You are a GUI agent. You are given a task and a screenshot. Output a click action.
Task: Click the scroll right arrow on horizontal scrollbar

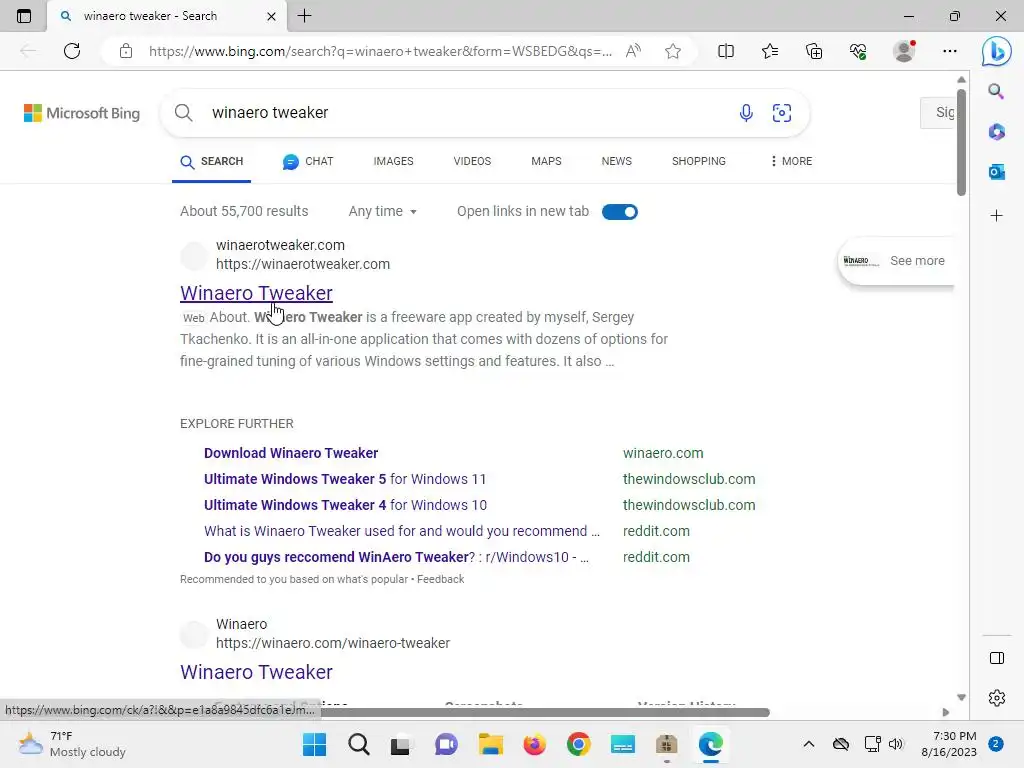pos(946,712)
